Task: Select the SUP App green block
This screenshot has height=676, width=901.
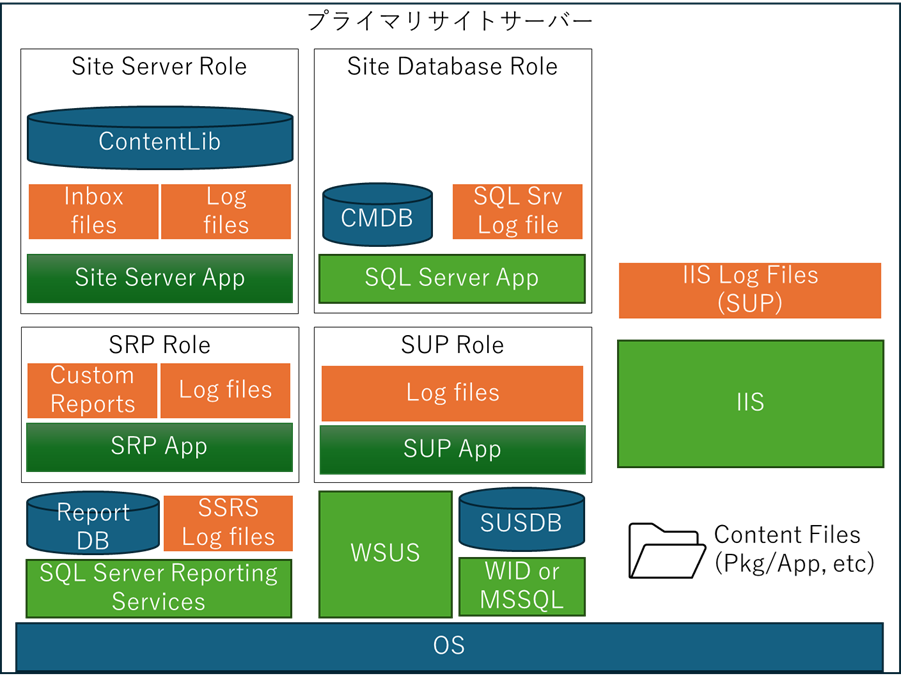Action: 453,450
